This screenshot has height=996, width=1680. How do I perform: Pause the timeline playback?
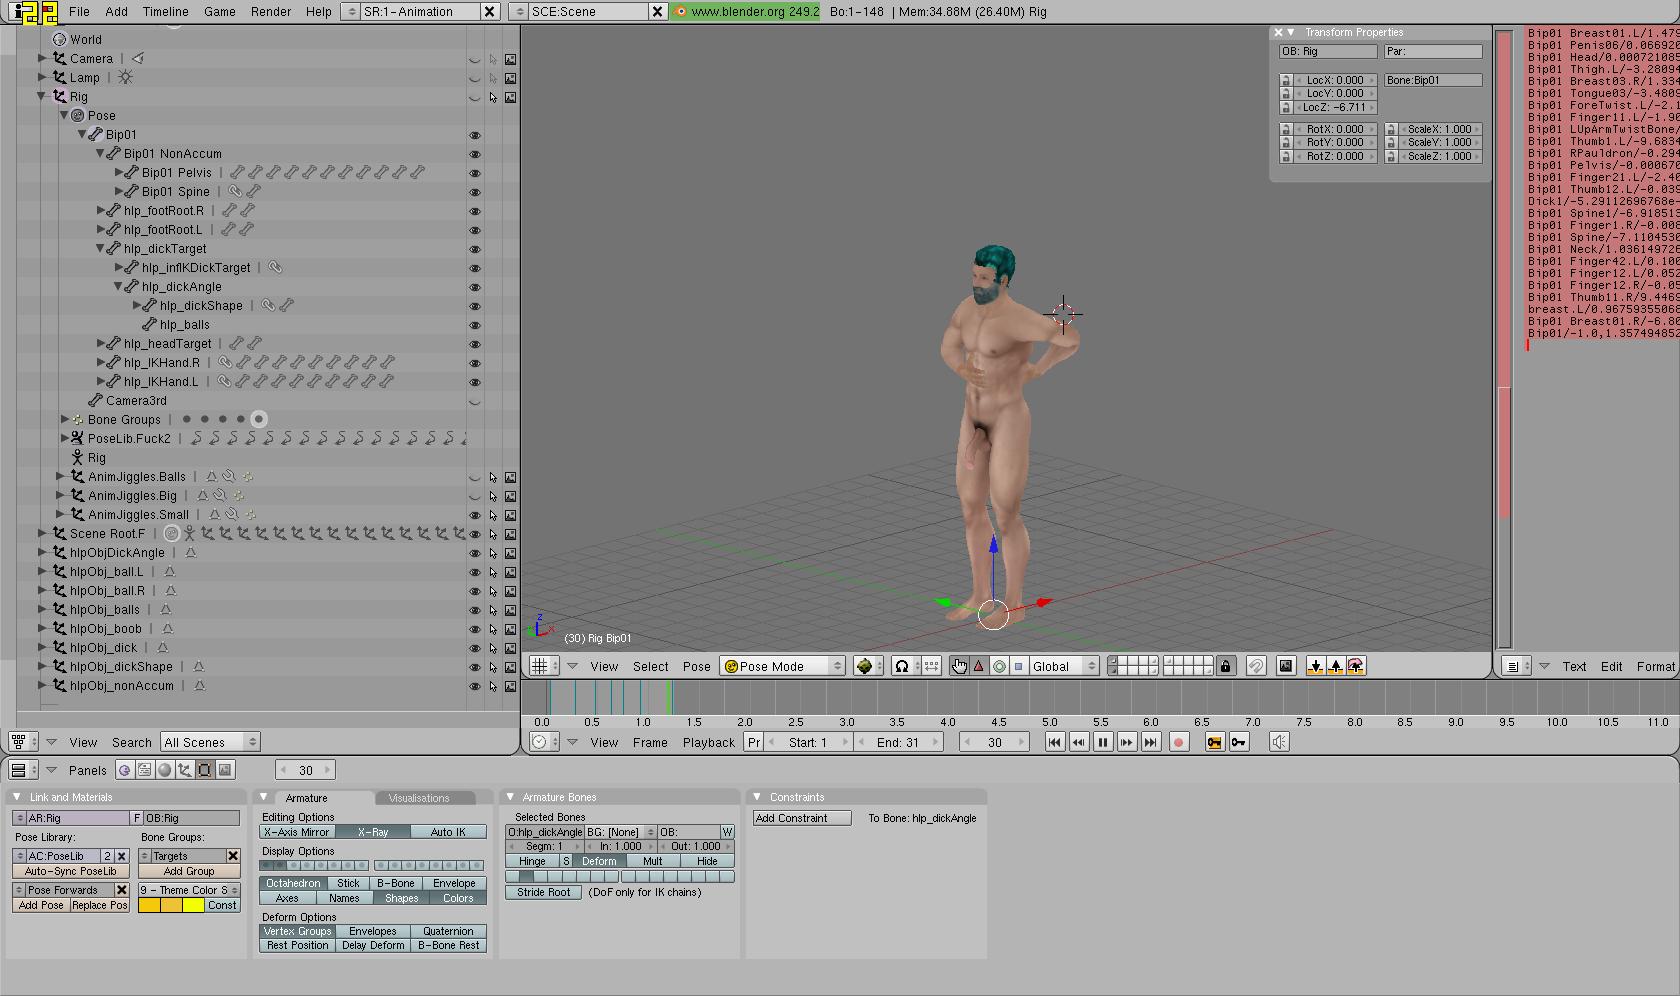(1102, 742)
